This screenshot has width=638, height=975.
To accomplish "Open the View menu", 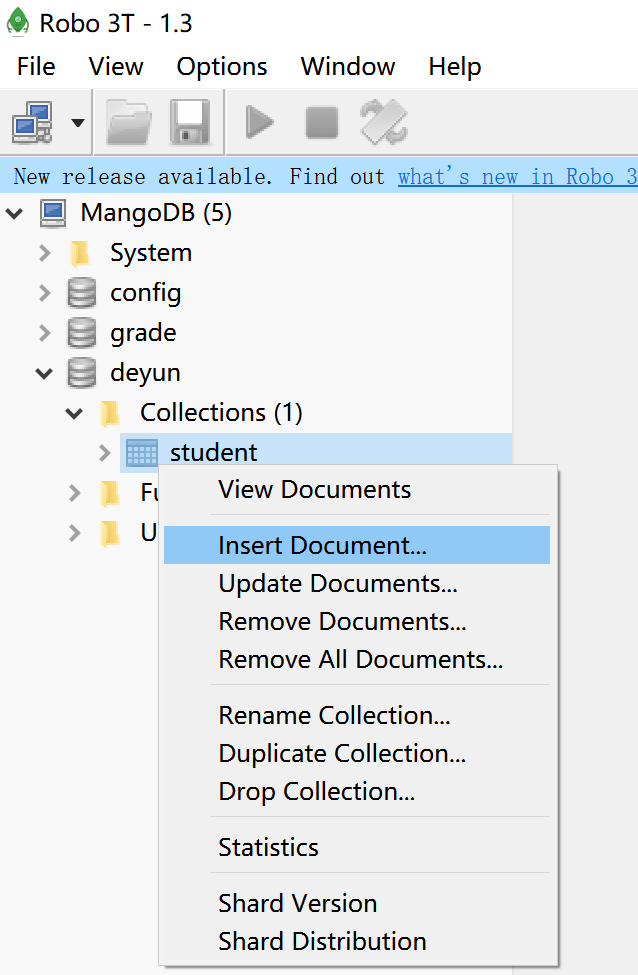I will coord(116,67).
